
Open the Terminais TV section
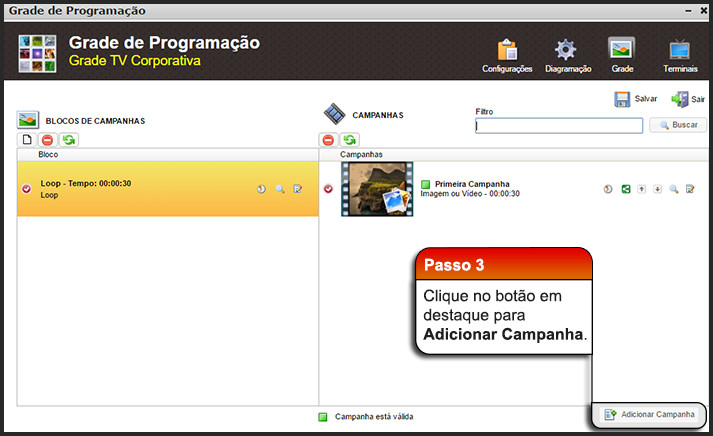[x=680, y=56]
